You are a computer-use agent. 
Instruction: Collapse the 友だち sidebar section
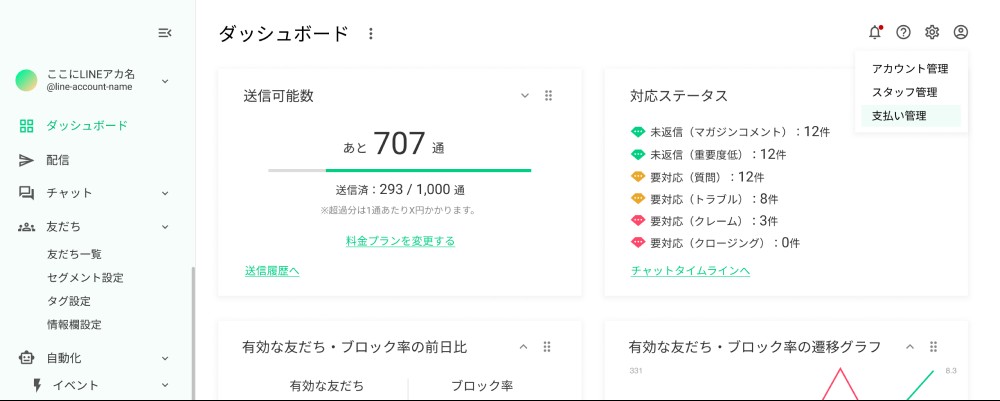tap(165, 227)
